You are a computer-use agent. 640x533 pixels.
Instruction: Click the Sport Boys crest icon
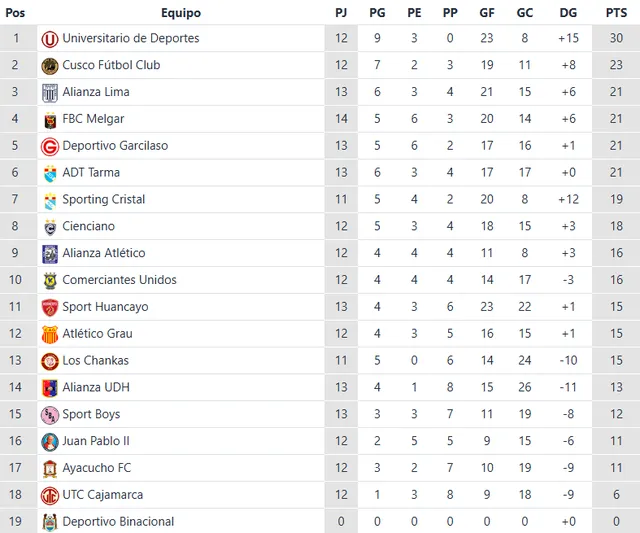click(50, 415)
